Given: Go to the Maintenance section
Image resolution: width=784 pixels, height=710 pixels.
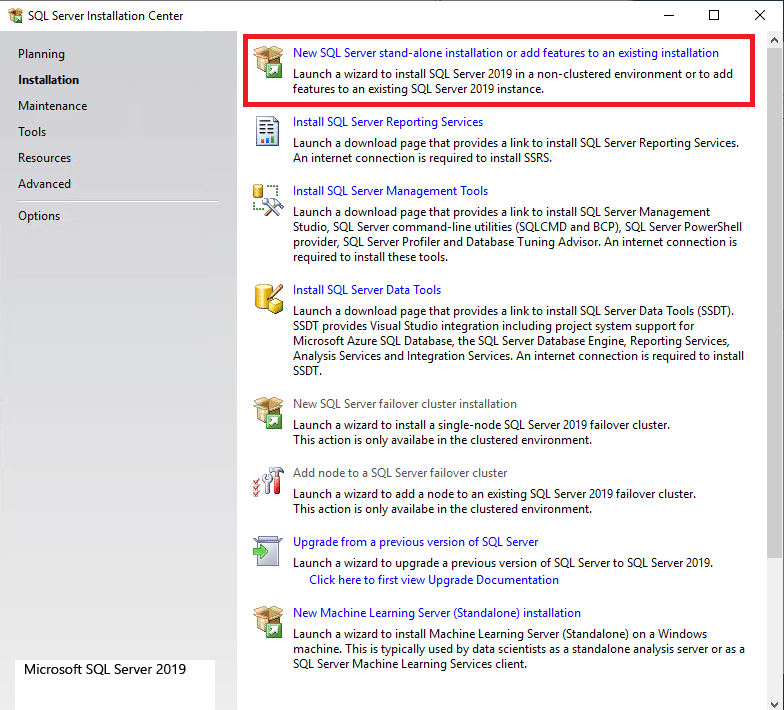Looking at the screenshot, I should [x=52, y=106].
